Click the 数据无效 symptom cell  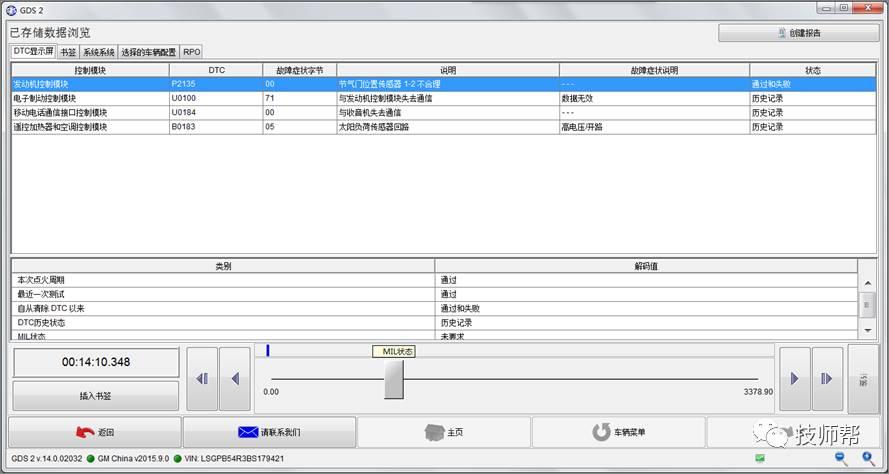(577, 98)
